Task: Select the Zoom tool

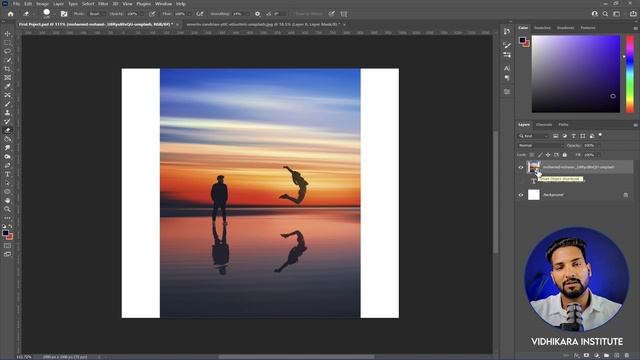Action: 7,209
